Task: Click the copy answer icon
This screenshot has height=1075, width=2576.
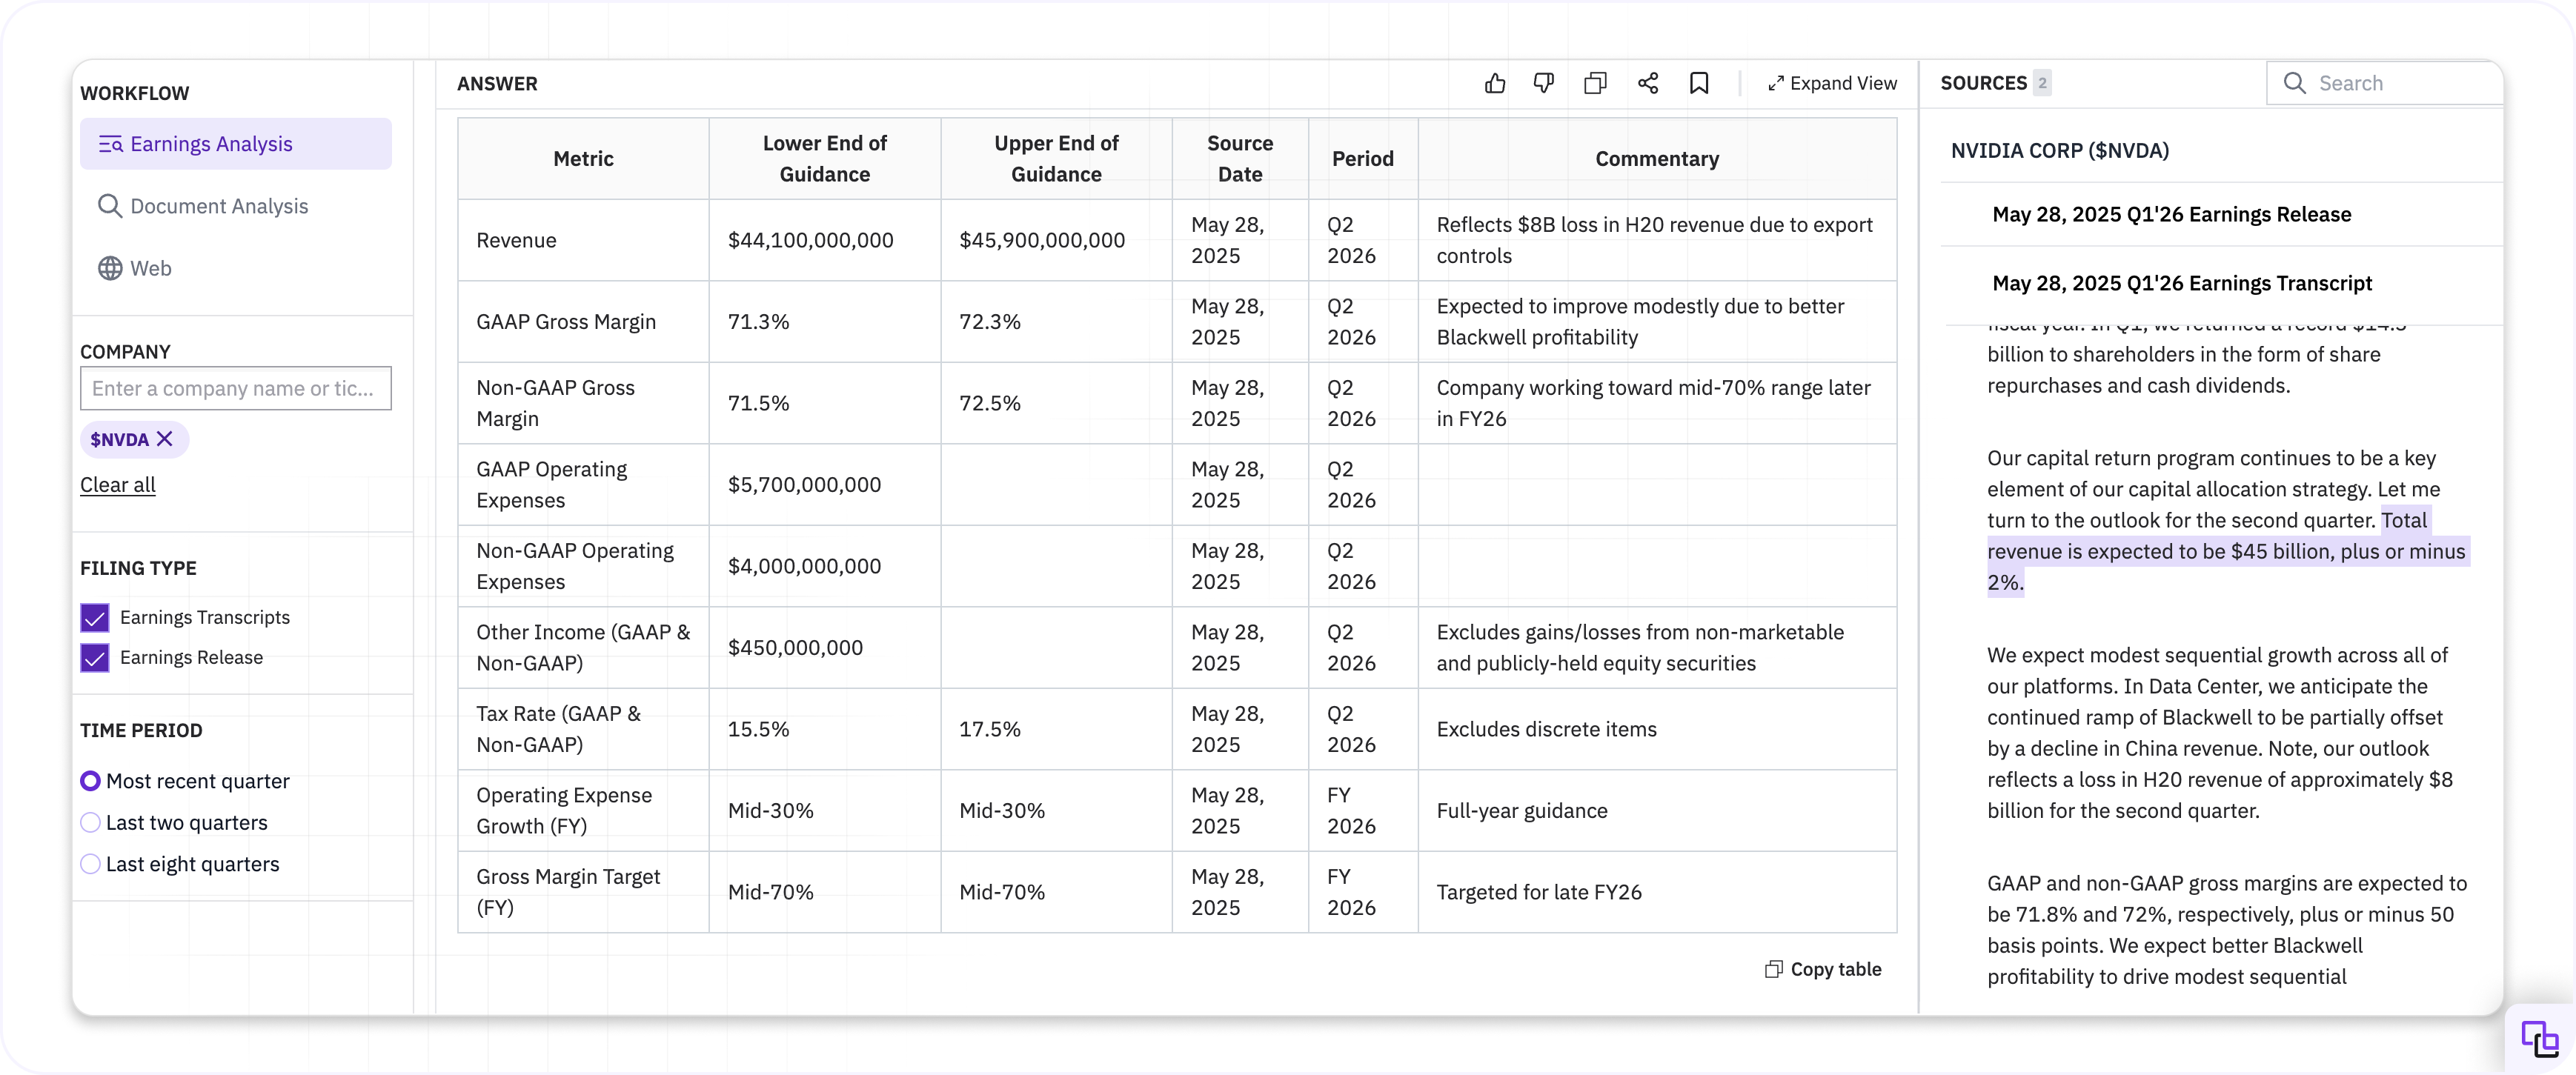Action: tap(1595, 84)
